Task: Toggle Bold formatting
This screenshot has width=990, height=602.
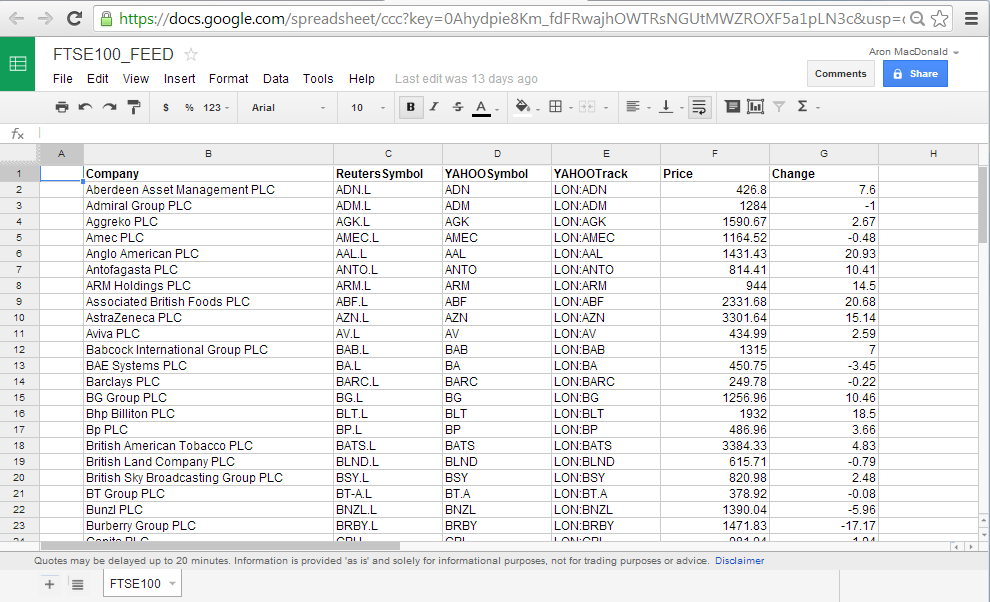Action: pyautogui.click(x=411, y=107)
